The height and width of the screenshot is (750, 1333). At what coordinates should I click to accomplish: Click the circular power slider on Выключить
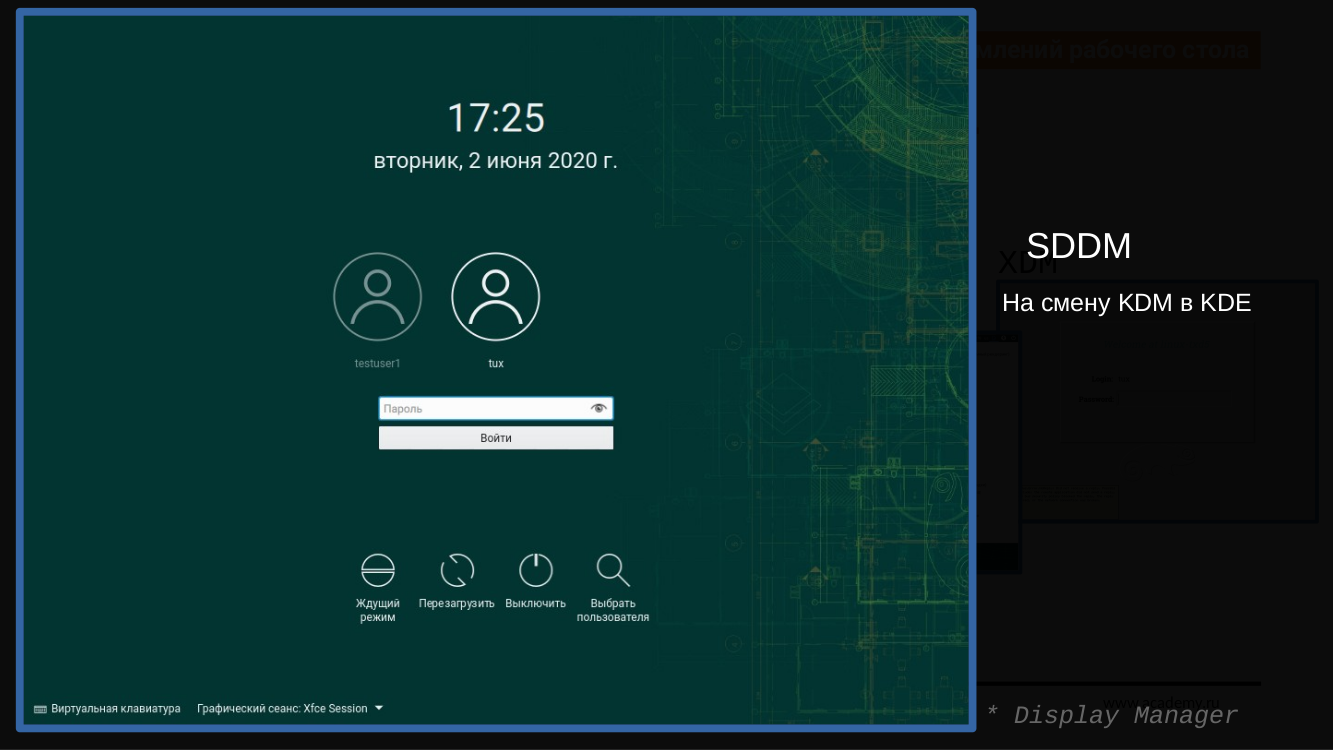(535, 569)
